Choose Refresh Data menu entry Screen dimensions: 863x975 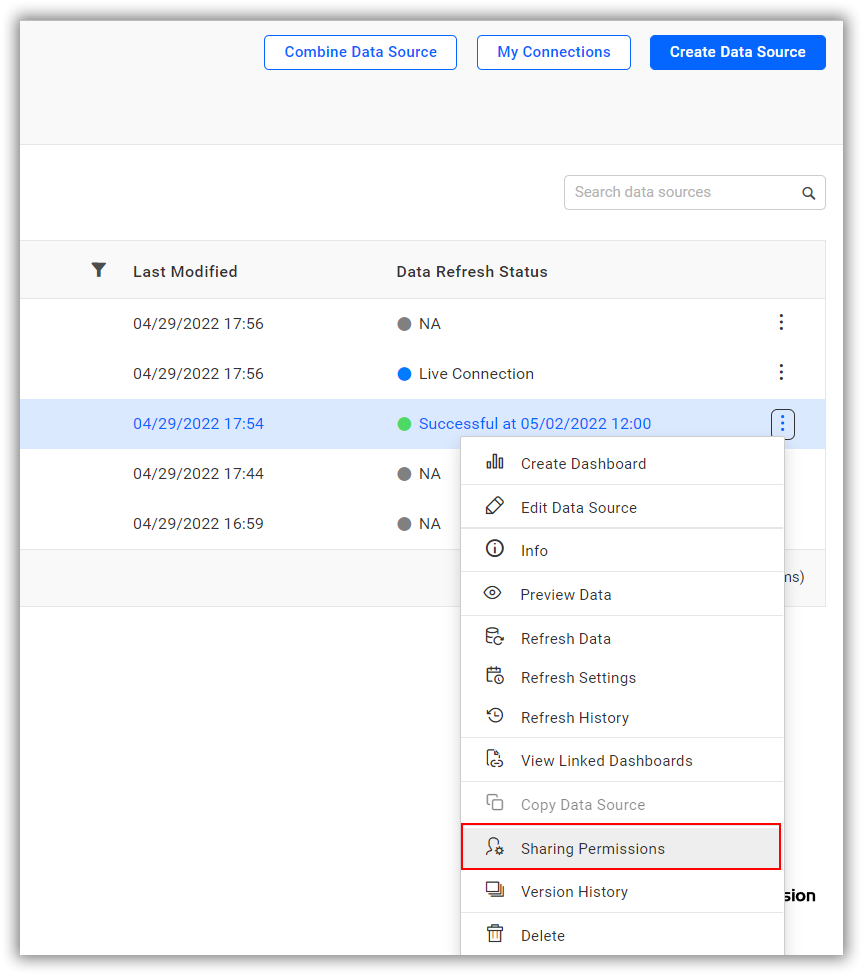click(x=622, y=639)
